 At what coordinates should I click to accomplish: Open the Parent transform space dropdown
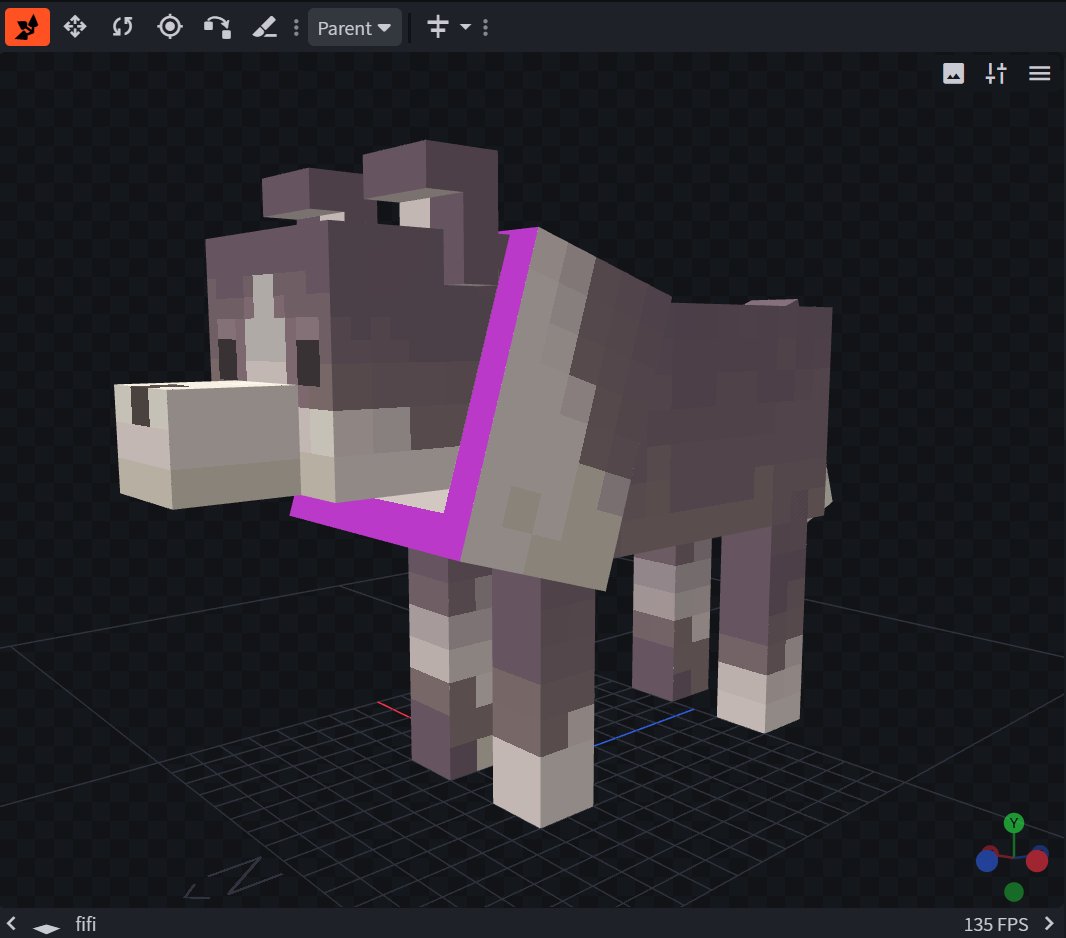[354, 28]
